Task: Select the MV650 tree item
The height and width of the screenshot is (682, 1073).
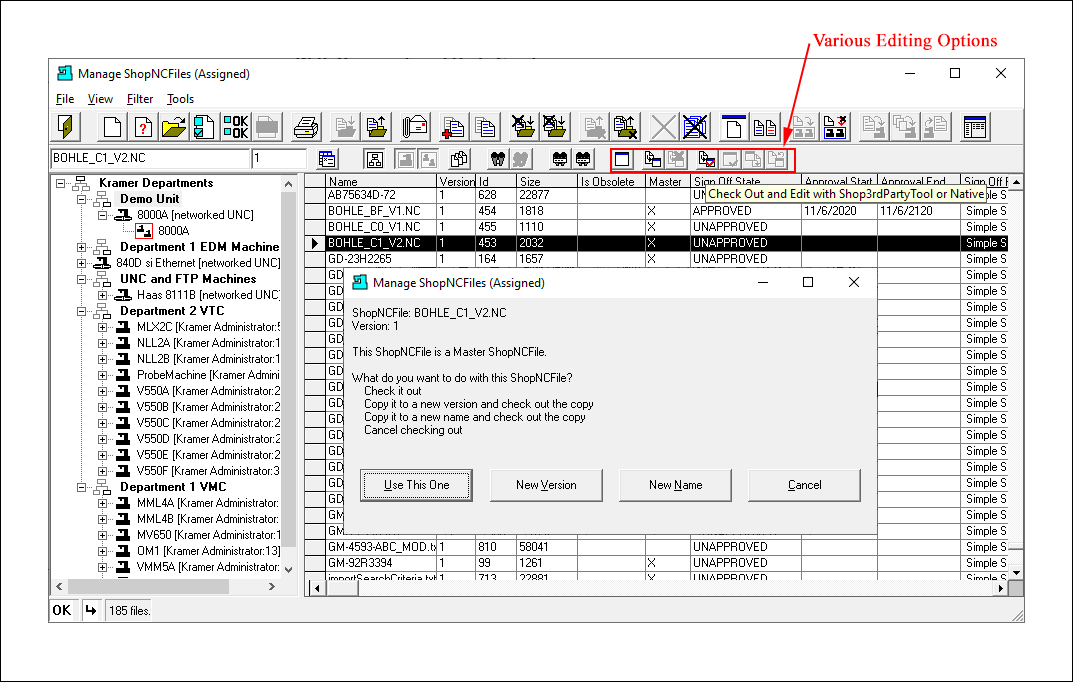Action: click(207, 535)
